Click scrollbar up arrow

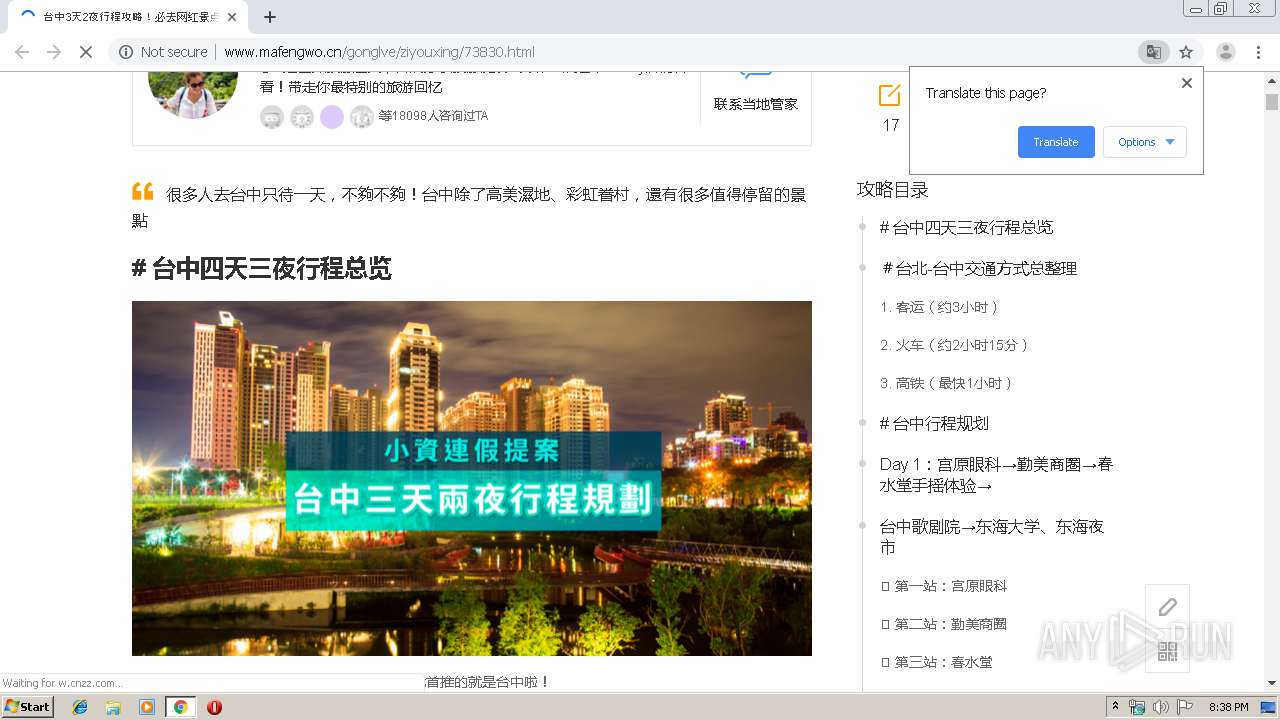(x=1272, y=81)
